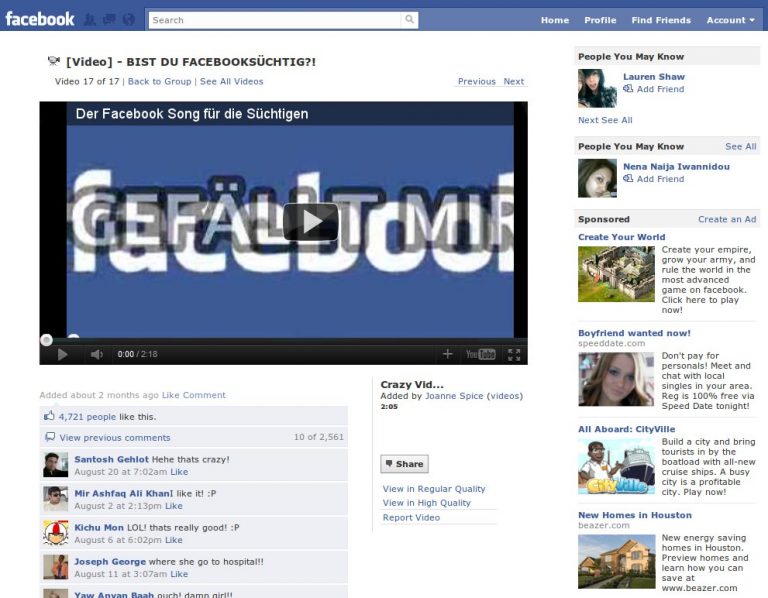This screenshot has height=598, width=768.
Task: Like Joseph George's comment
Action: click(x=179, y=574)
